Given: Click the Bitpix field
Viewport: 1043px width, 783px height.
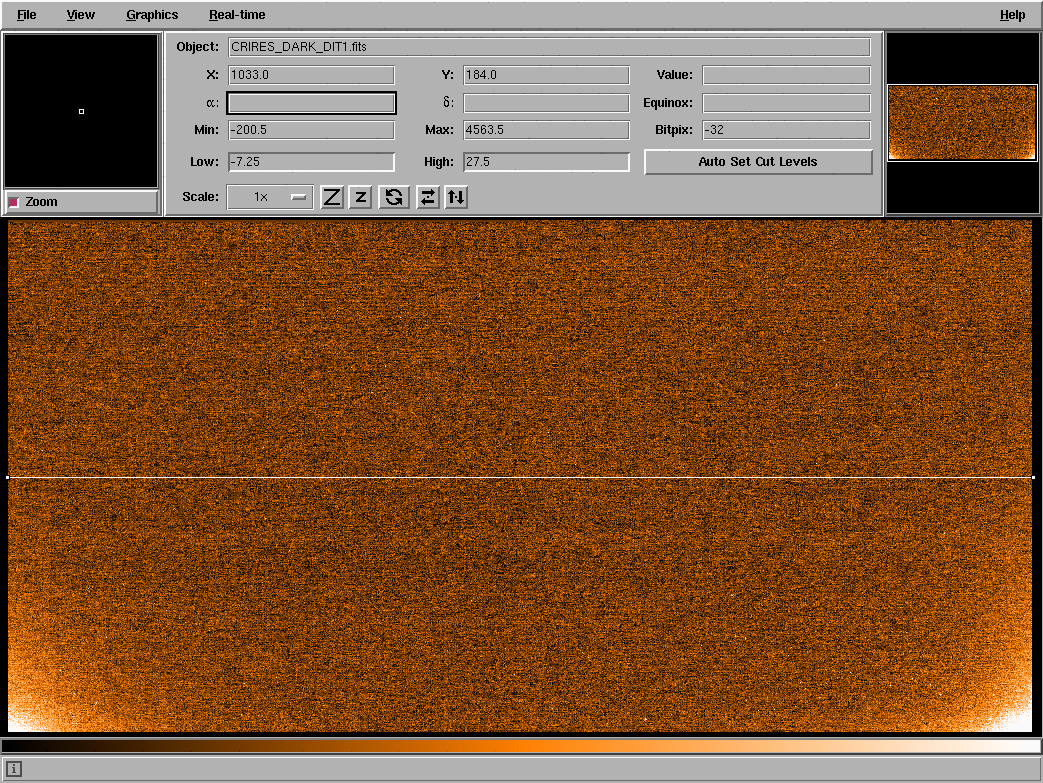Looking at the screenshot, I should [786, 130].
